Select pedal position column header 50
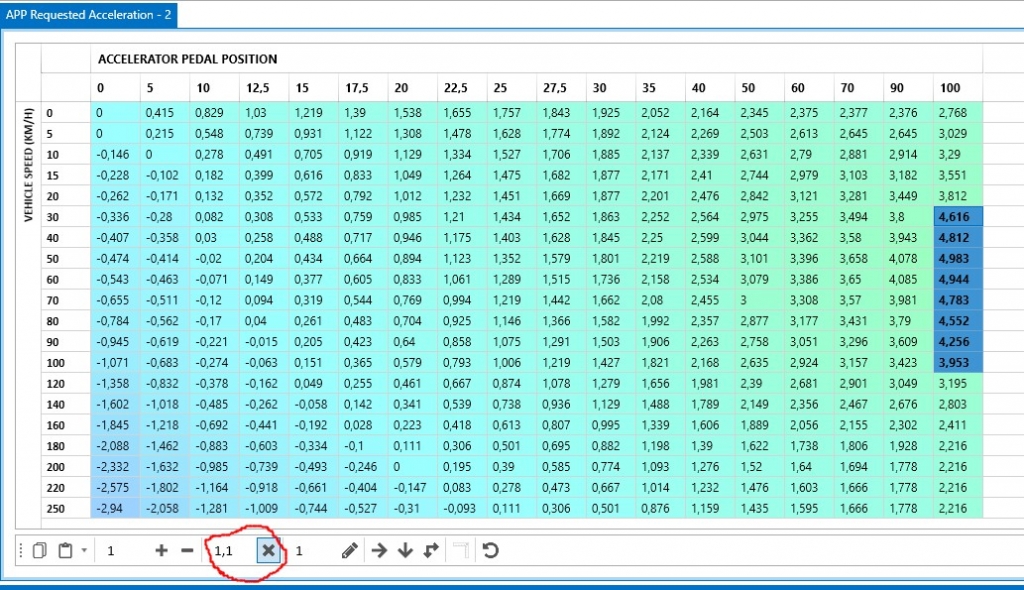 (x=760, y=88)
